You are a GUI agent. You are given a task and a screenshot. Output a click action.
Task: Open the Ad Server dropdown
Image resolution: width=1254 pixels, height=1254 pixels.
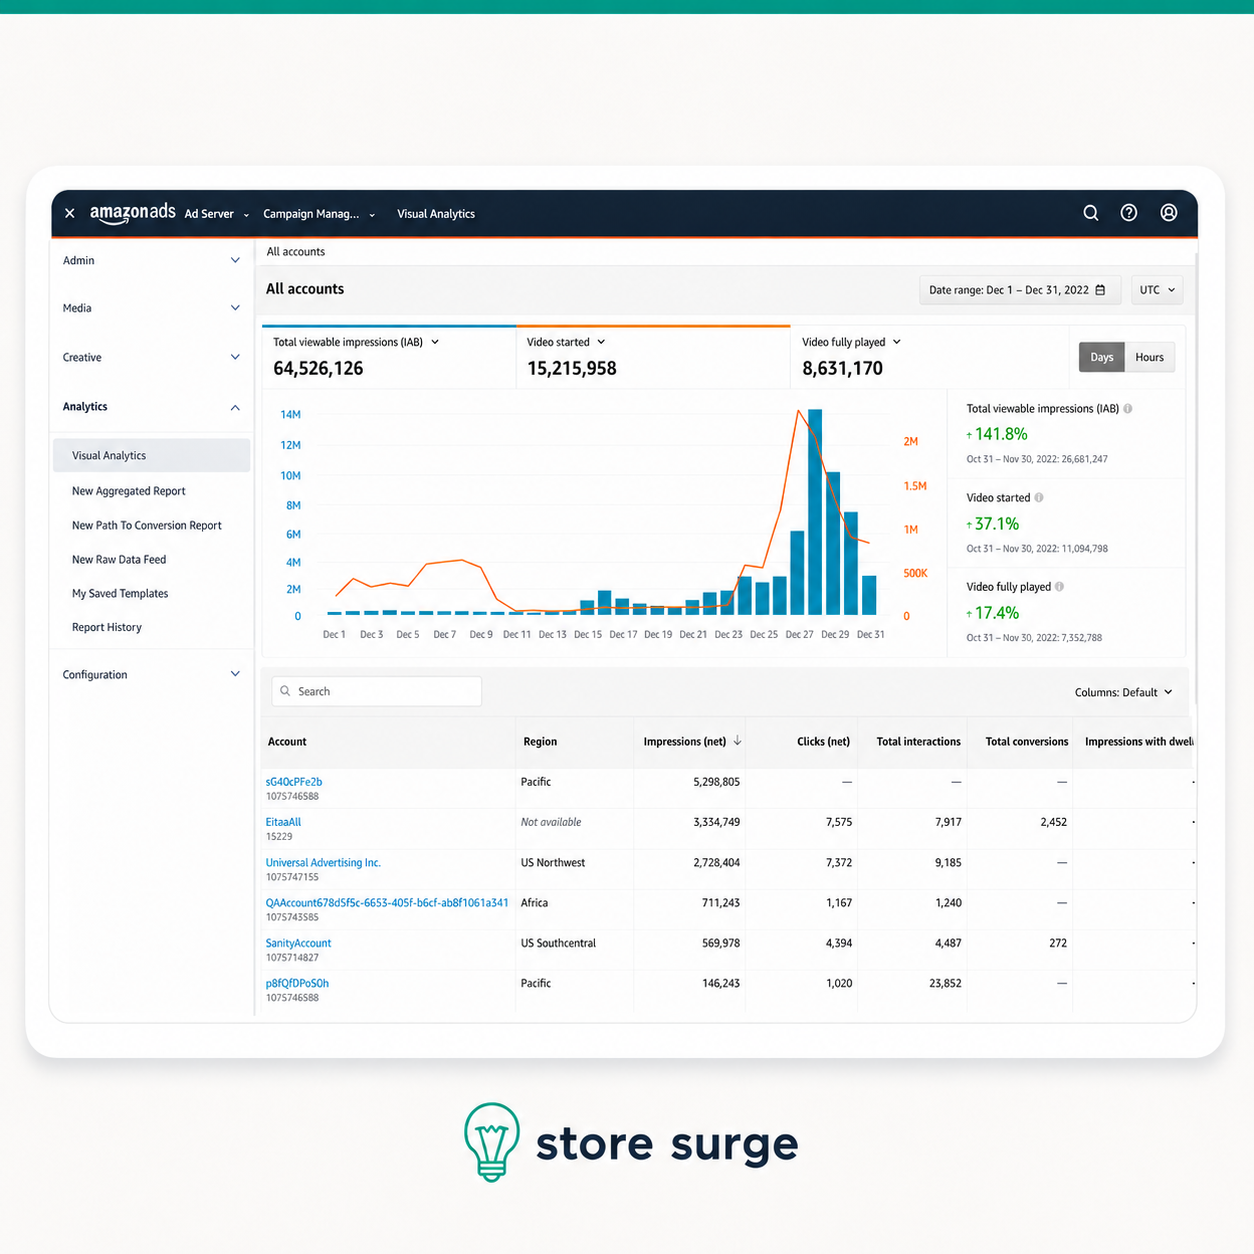click(217, 214)
